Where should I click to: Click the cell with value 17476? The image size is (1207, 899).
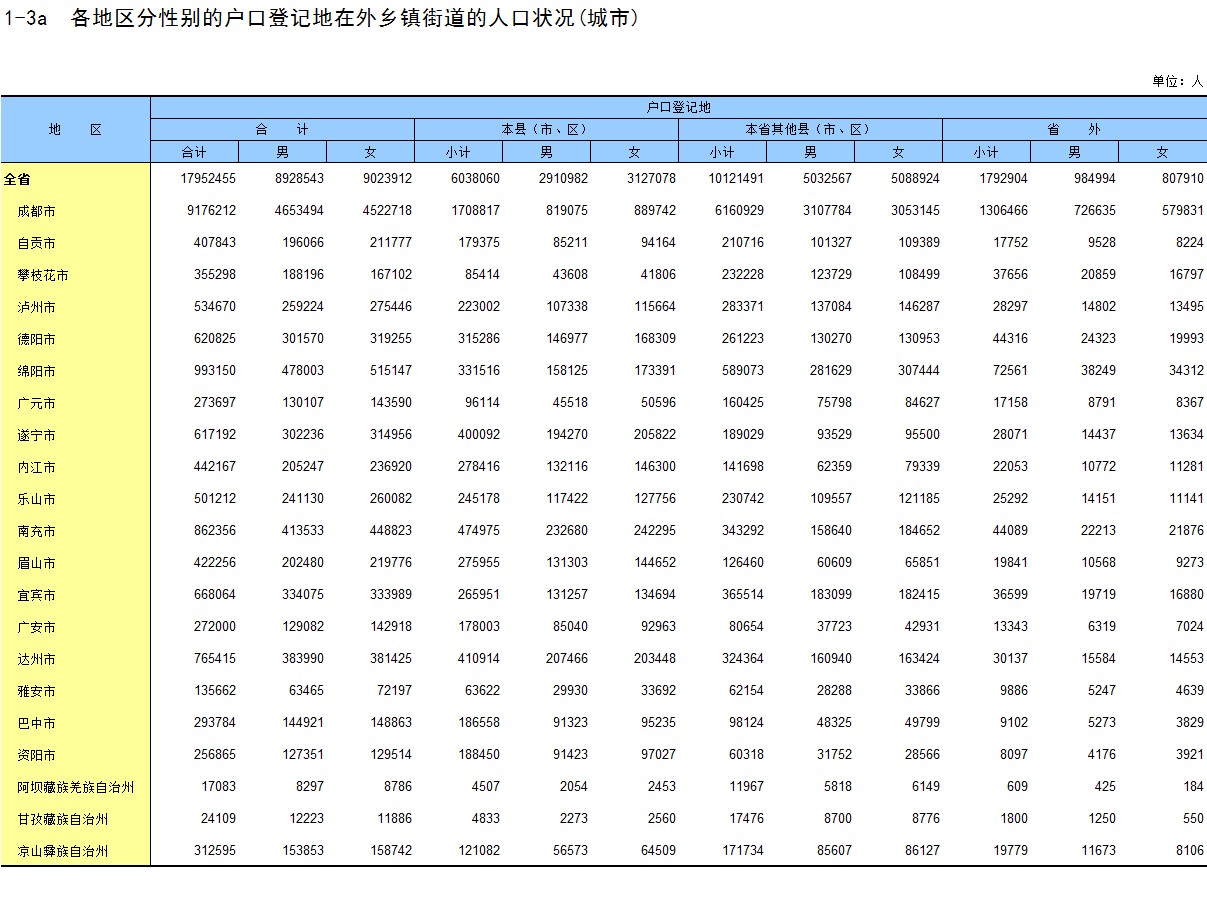click(746, 819)
